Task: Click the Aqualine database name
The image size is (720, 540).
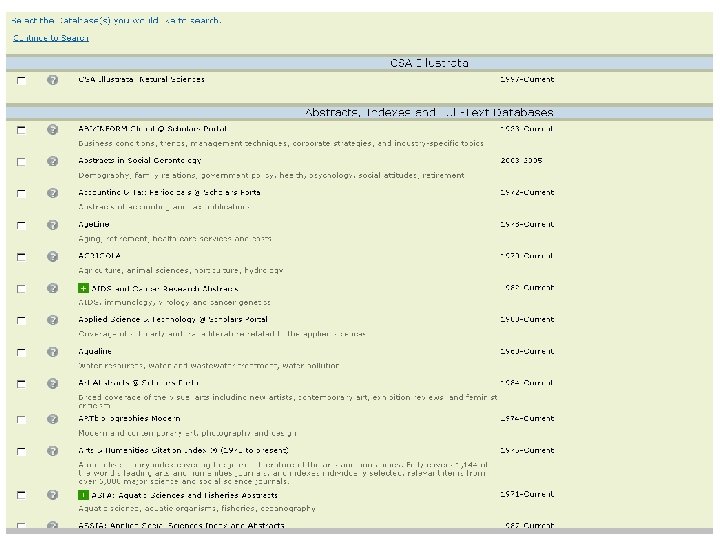Action: [95, 351]
